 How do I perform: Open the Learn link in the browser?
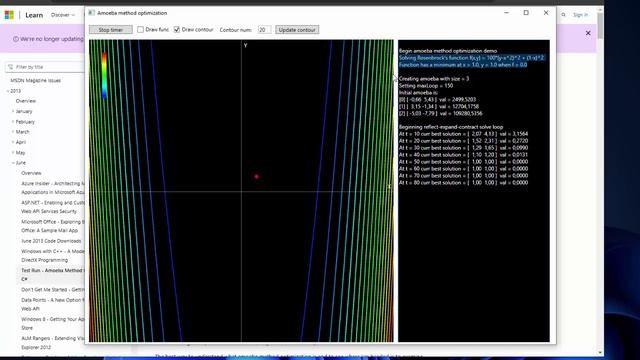pos(34,15)
